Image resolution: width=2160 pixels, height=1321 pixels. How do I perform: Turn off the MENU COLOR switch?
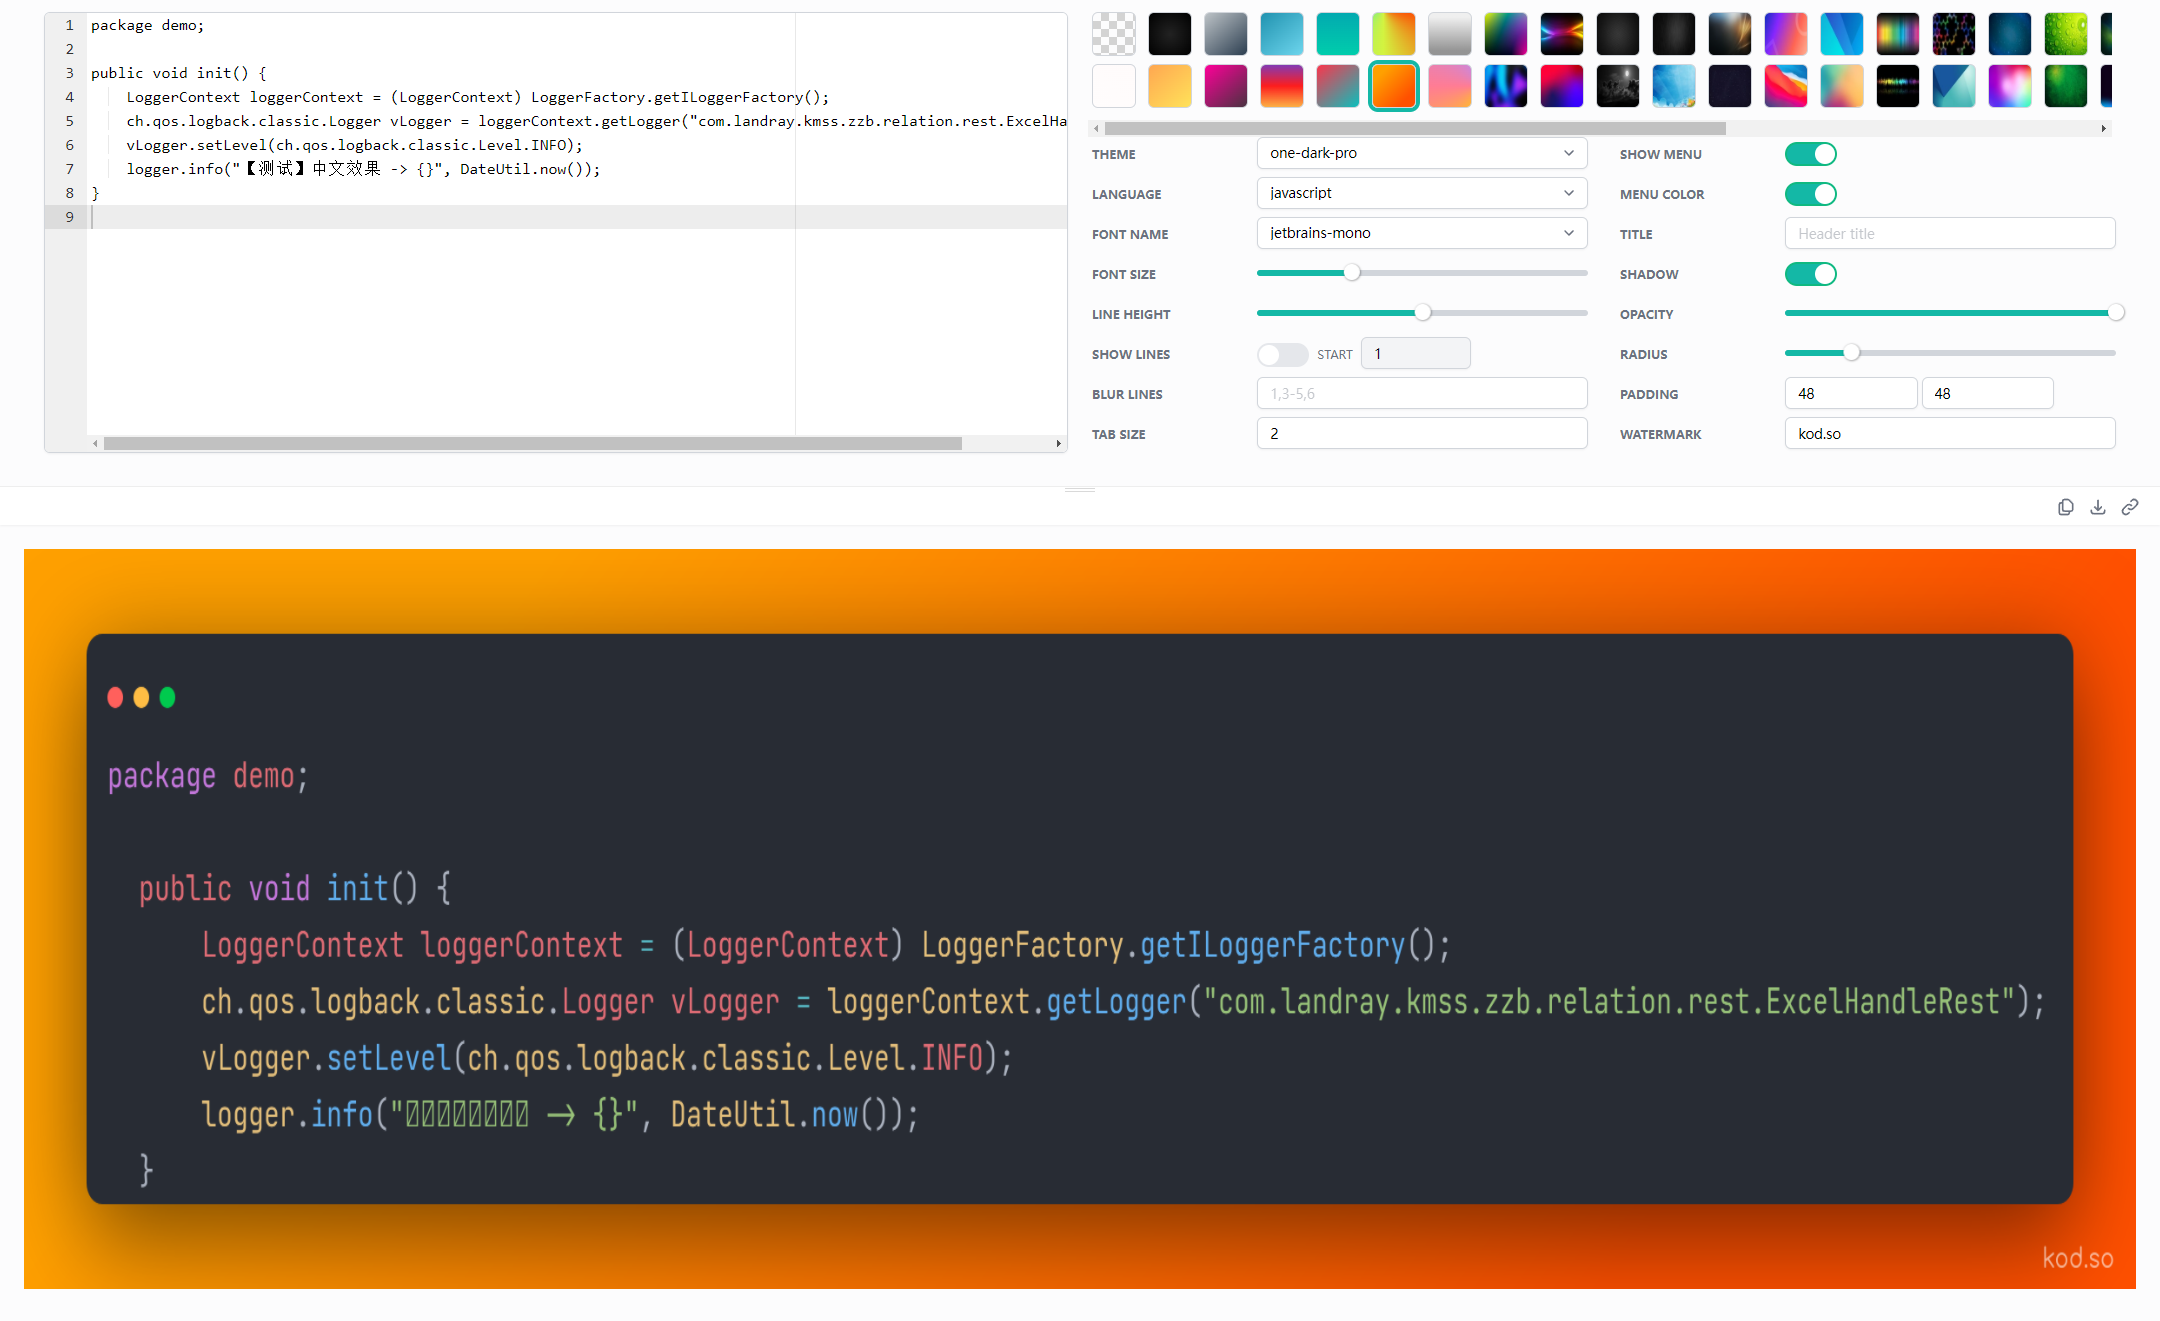[1810, 194]
